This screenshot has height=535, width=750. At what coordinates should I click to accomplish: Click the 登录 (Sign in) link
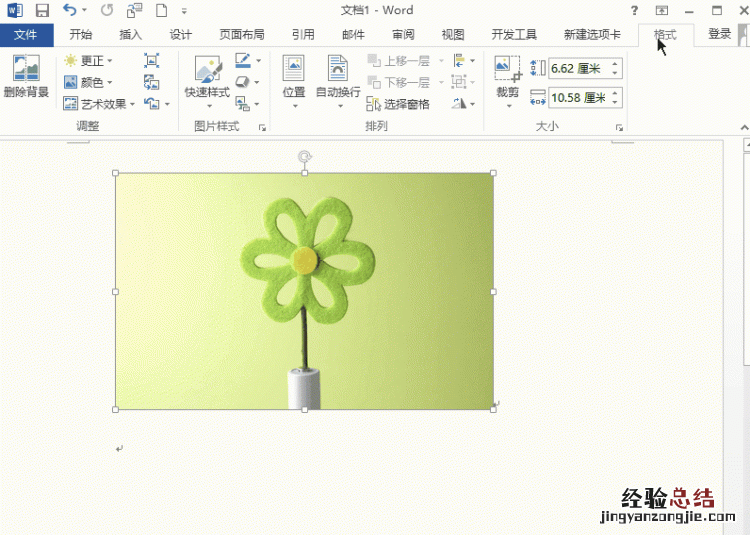[x=719, y=34]
